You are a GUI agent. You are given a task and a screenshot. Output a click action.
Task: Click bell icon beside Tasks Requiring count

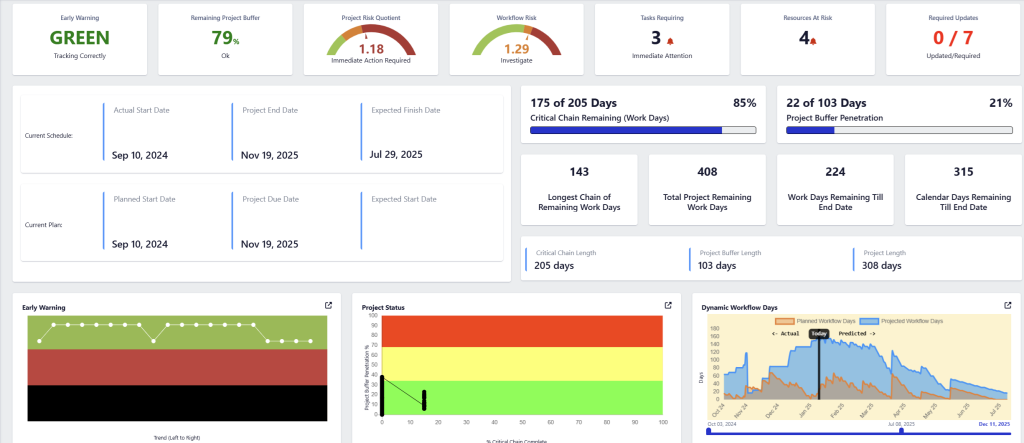(670, 41)
